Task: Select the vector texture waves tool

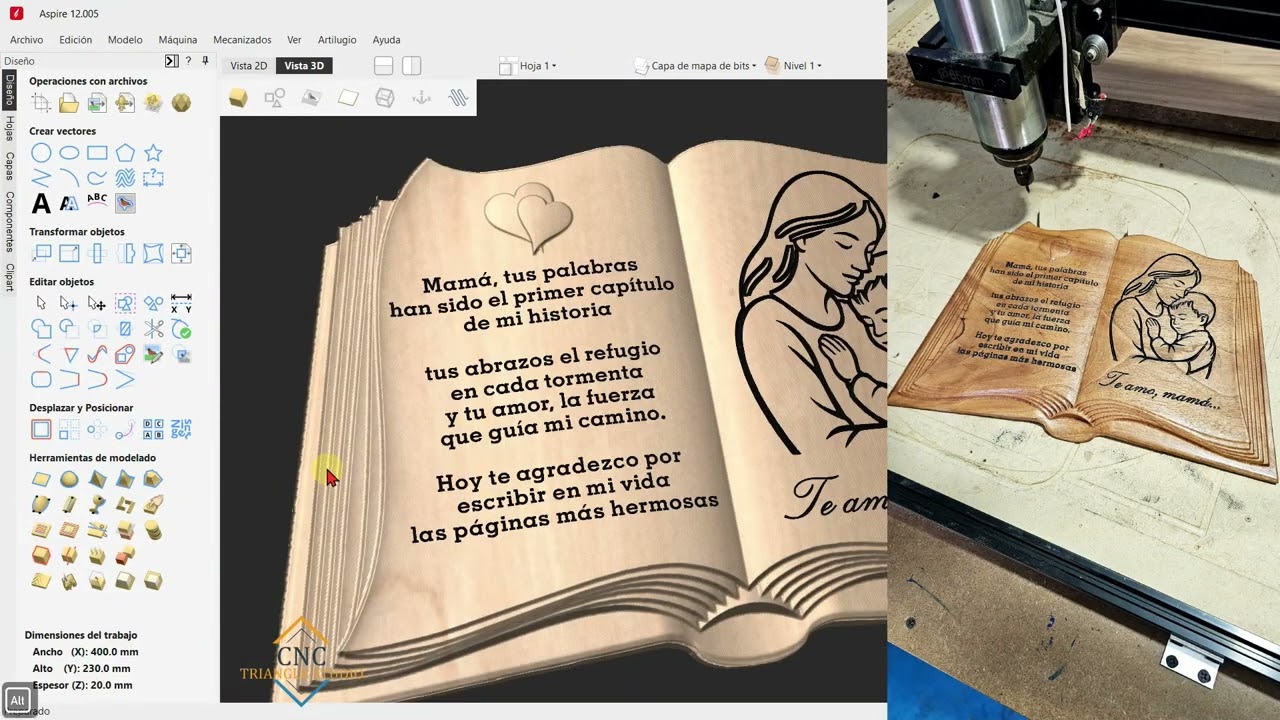Action: tap(125, 178)
